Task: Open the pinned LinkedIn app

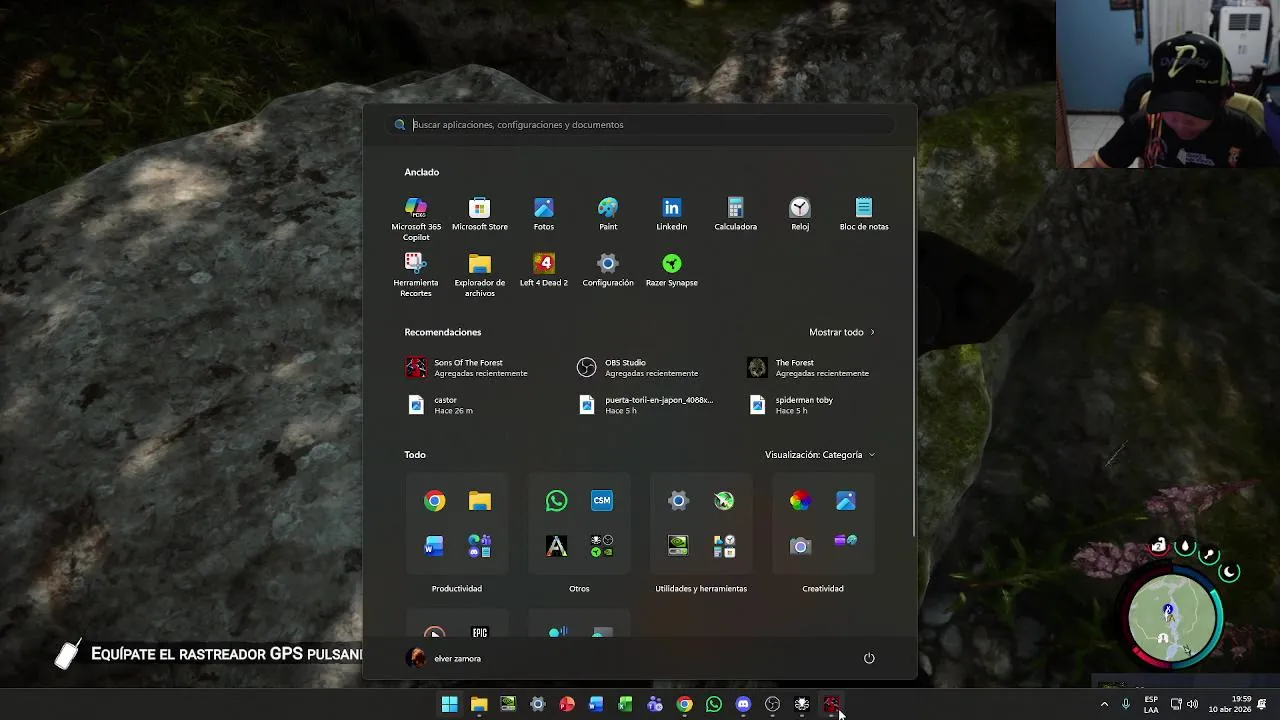Action: (672, 214)
